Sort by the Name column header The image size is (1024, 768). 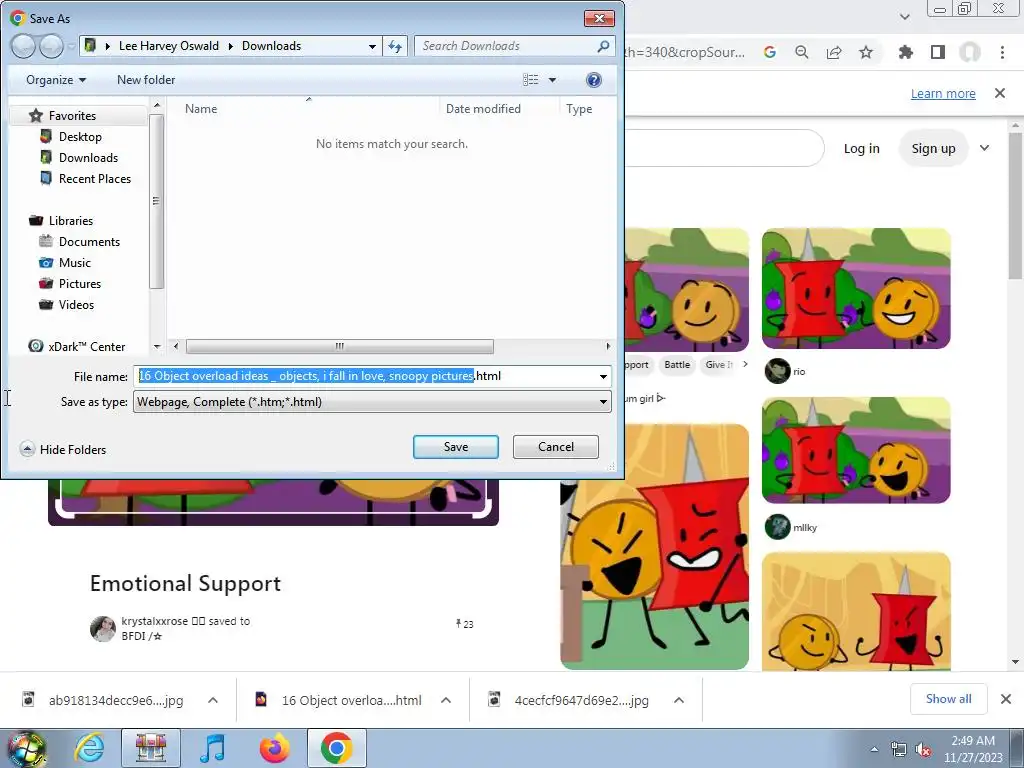coord(201,108)
